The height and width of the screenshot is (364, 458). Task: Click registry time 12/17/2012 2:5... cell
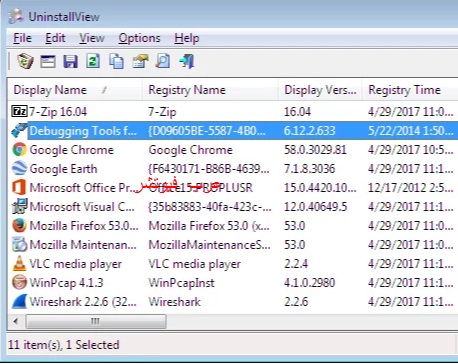click(x=411, y=188)
